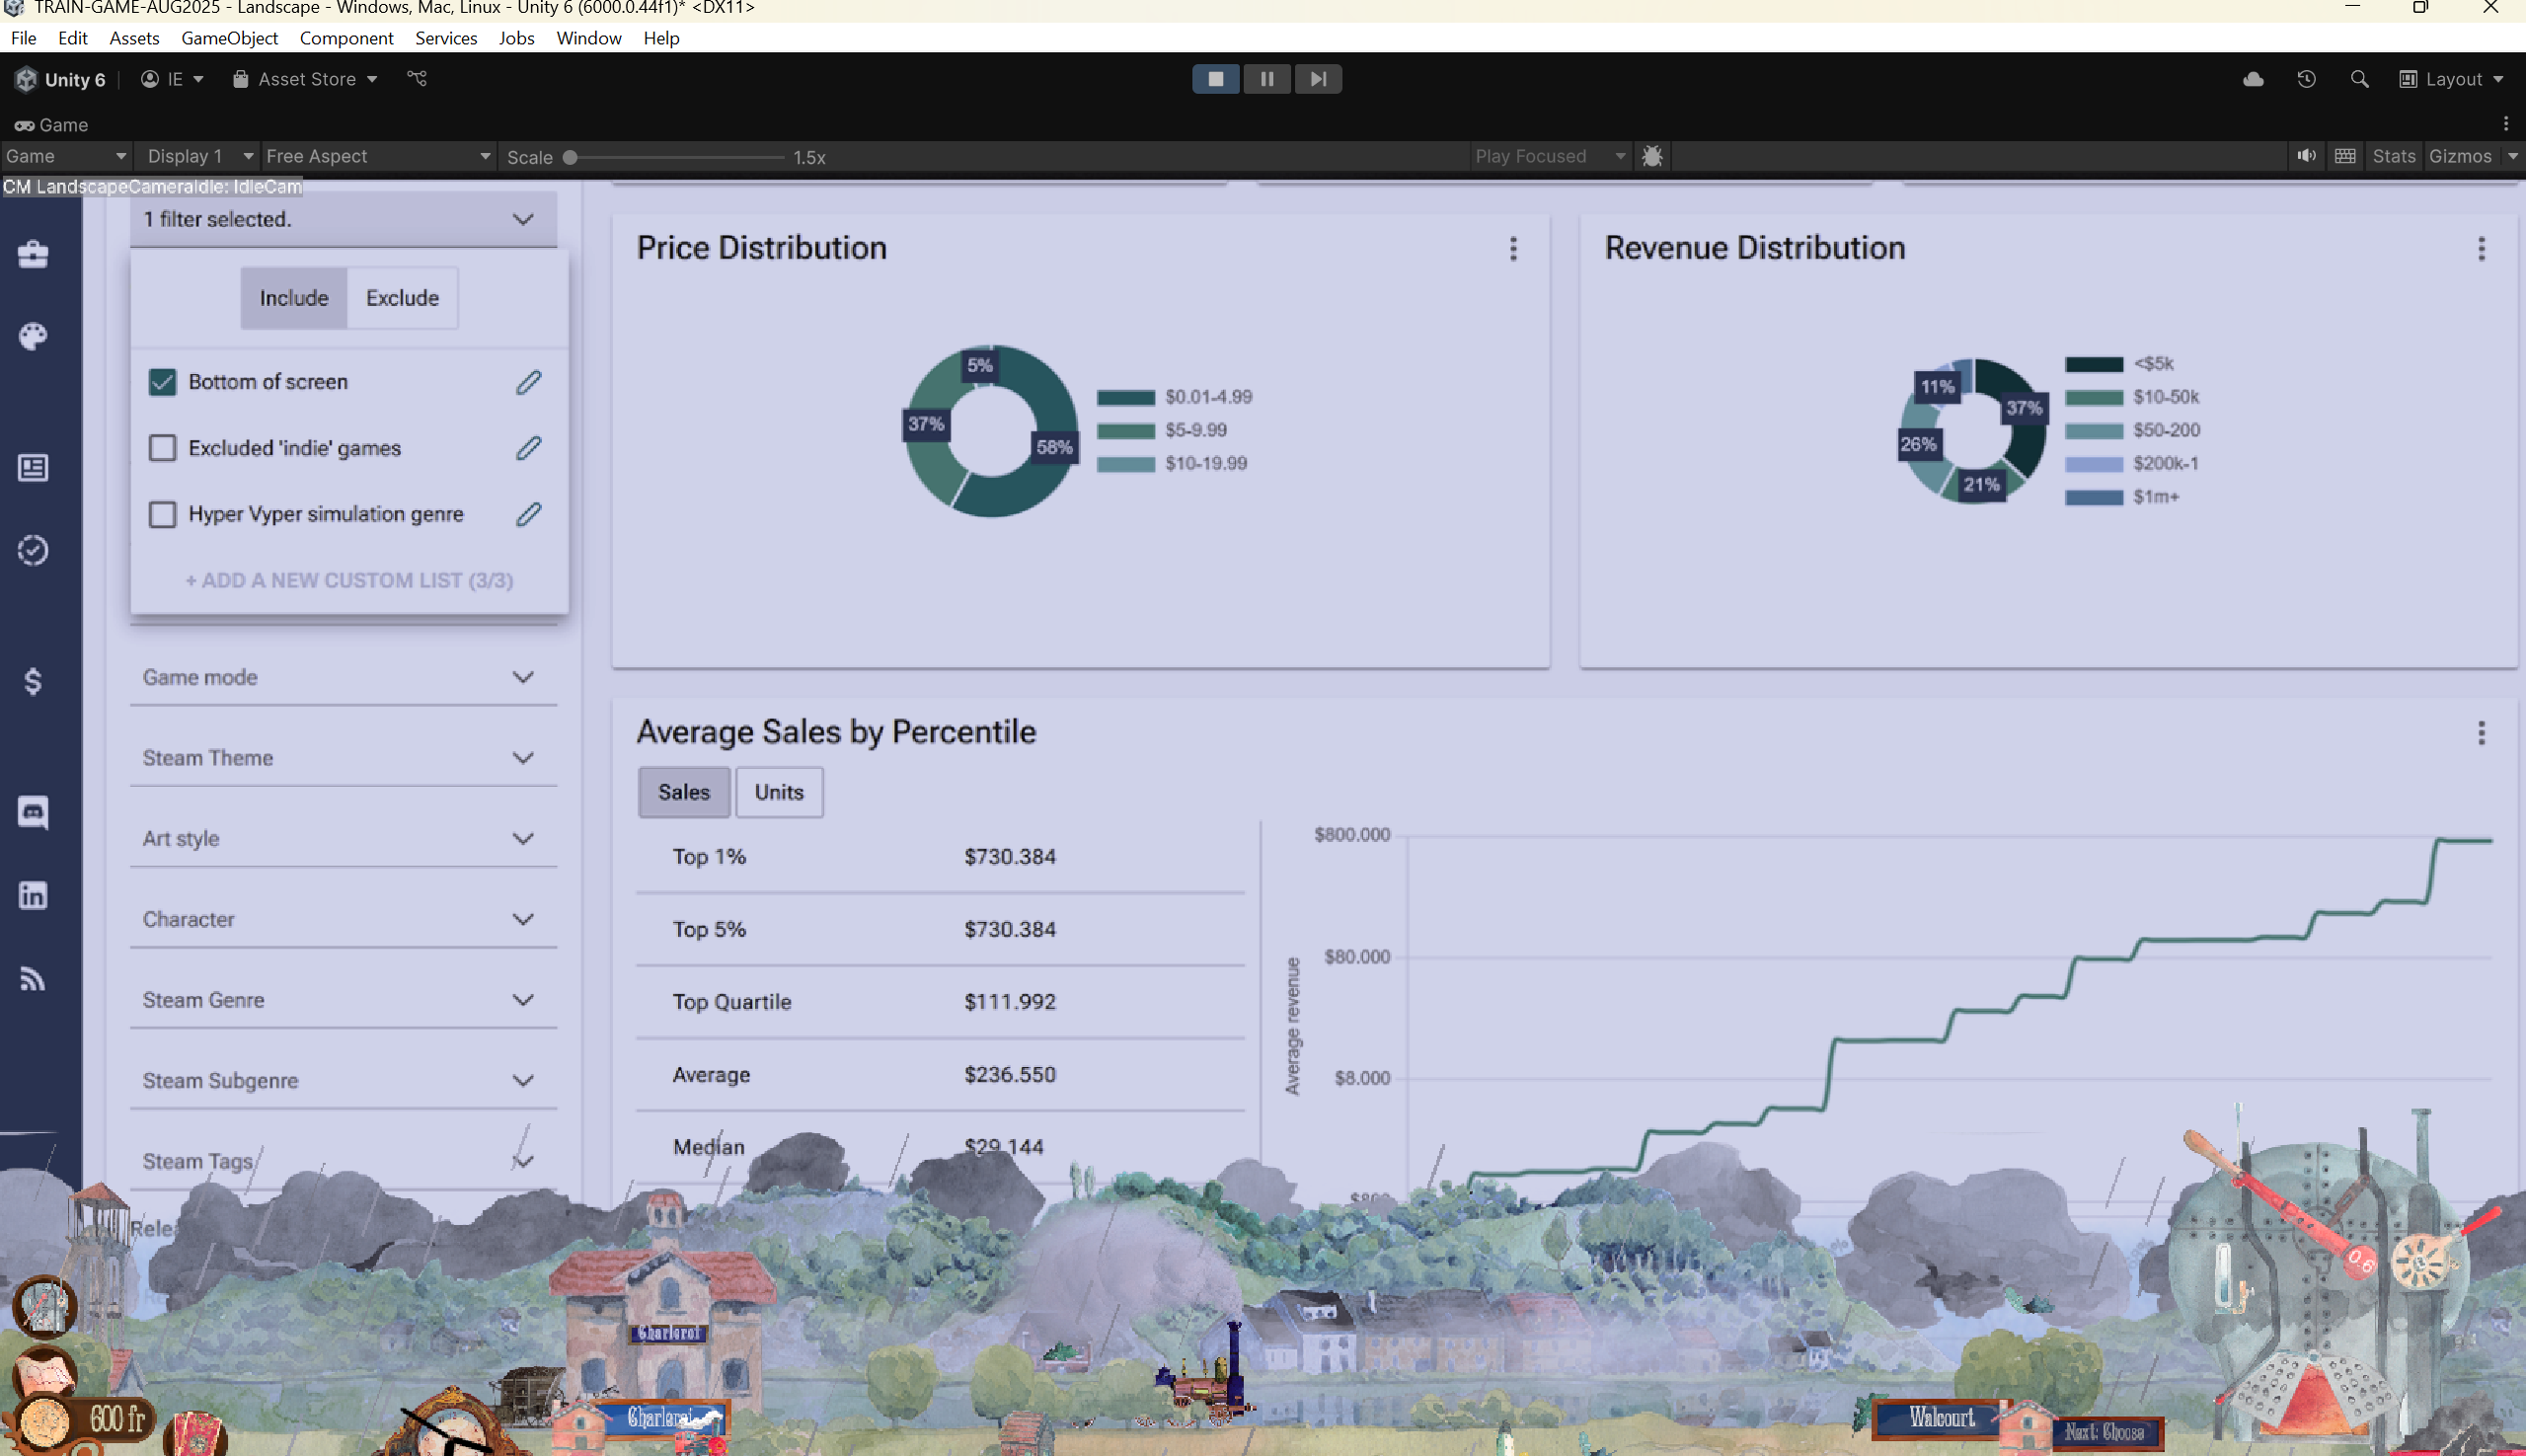Click the $0.01-4.99 legend swatch
Screen dimensions: 2526x1456
click(x=1125, y=397)
